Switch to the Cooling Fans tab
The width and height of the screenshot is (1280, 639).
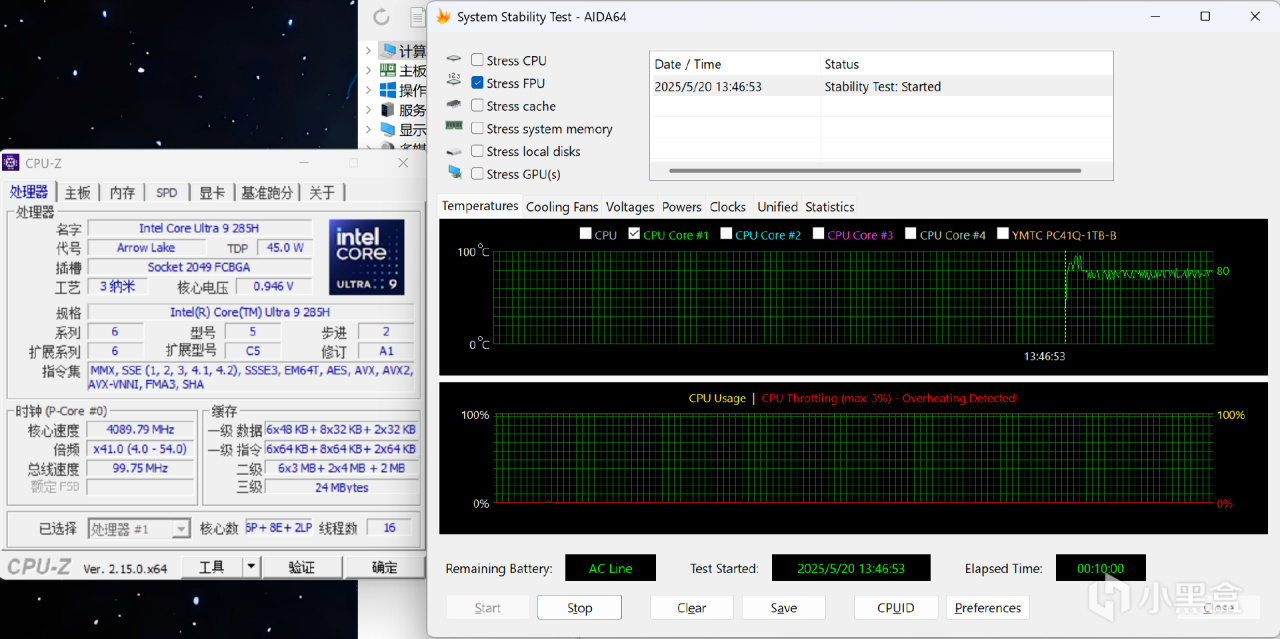click(x=562, y=207)
